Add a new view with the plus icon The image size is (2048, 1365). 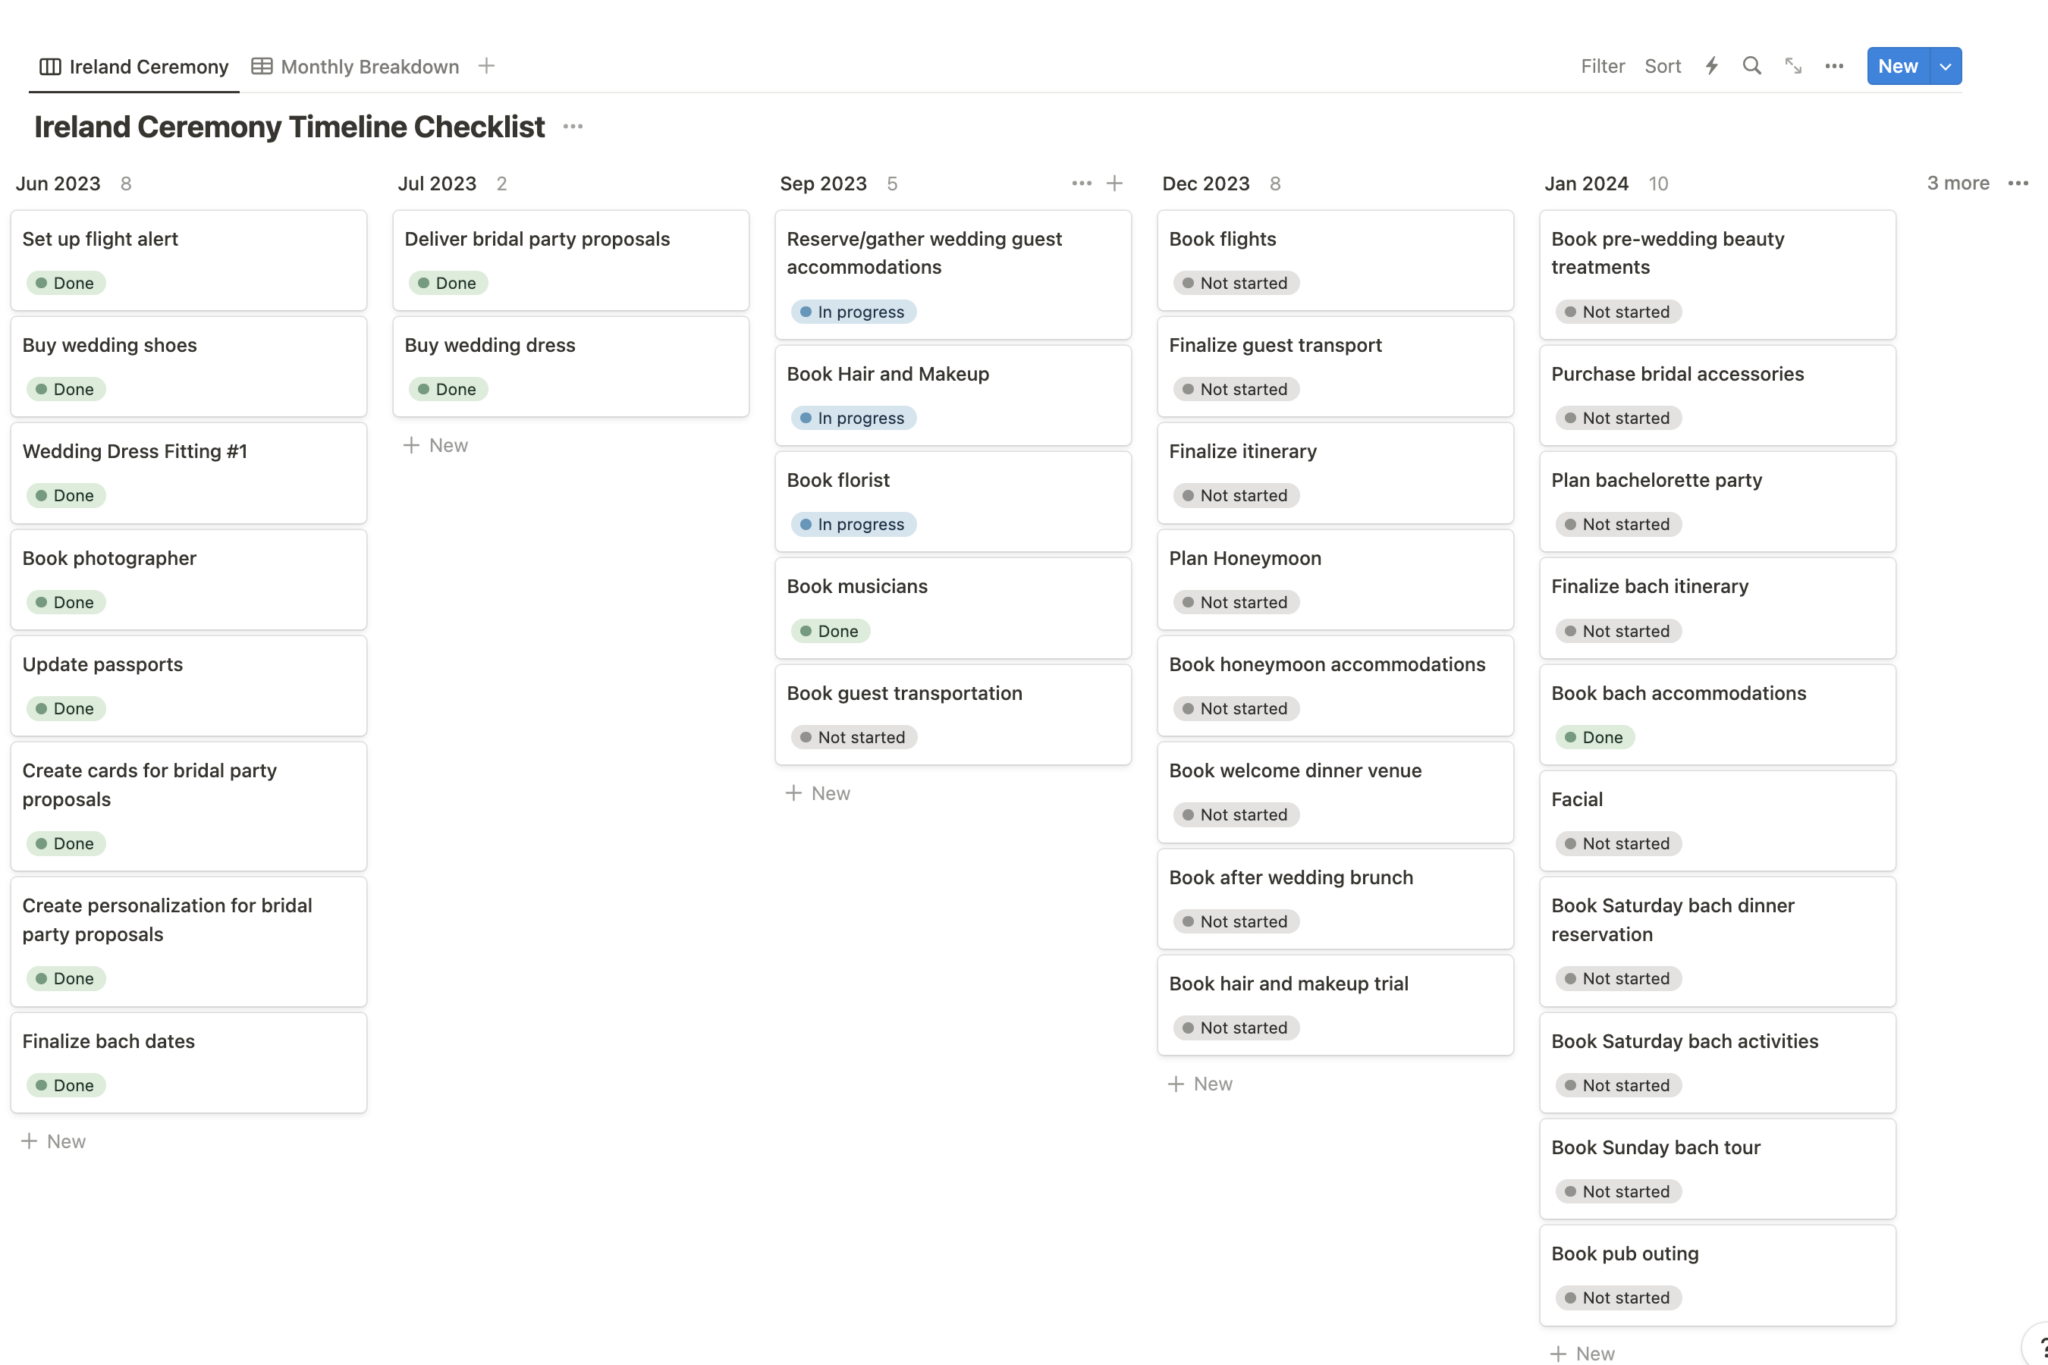tap(486, 66)
